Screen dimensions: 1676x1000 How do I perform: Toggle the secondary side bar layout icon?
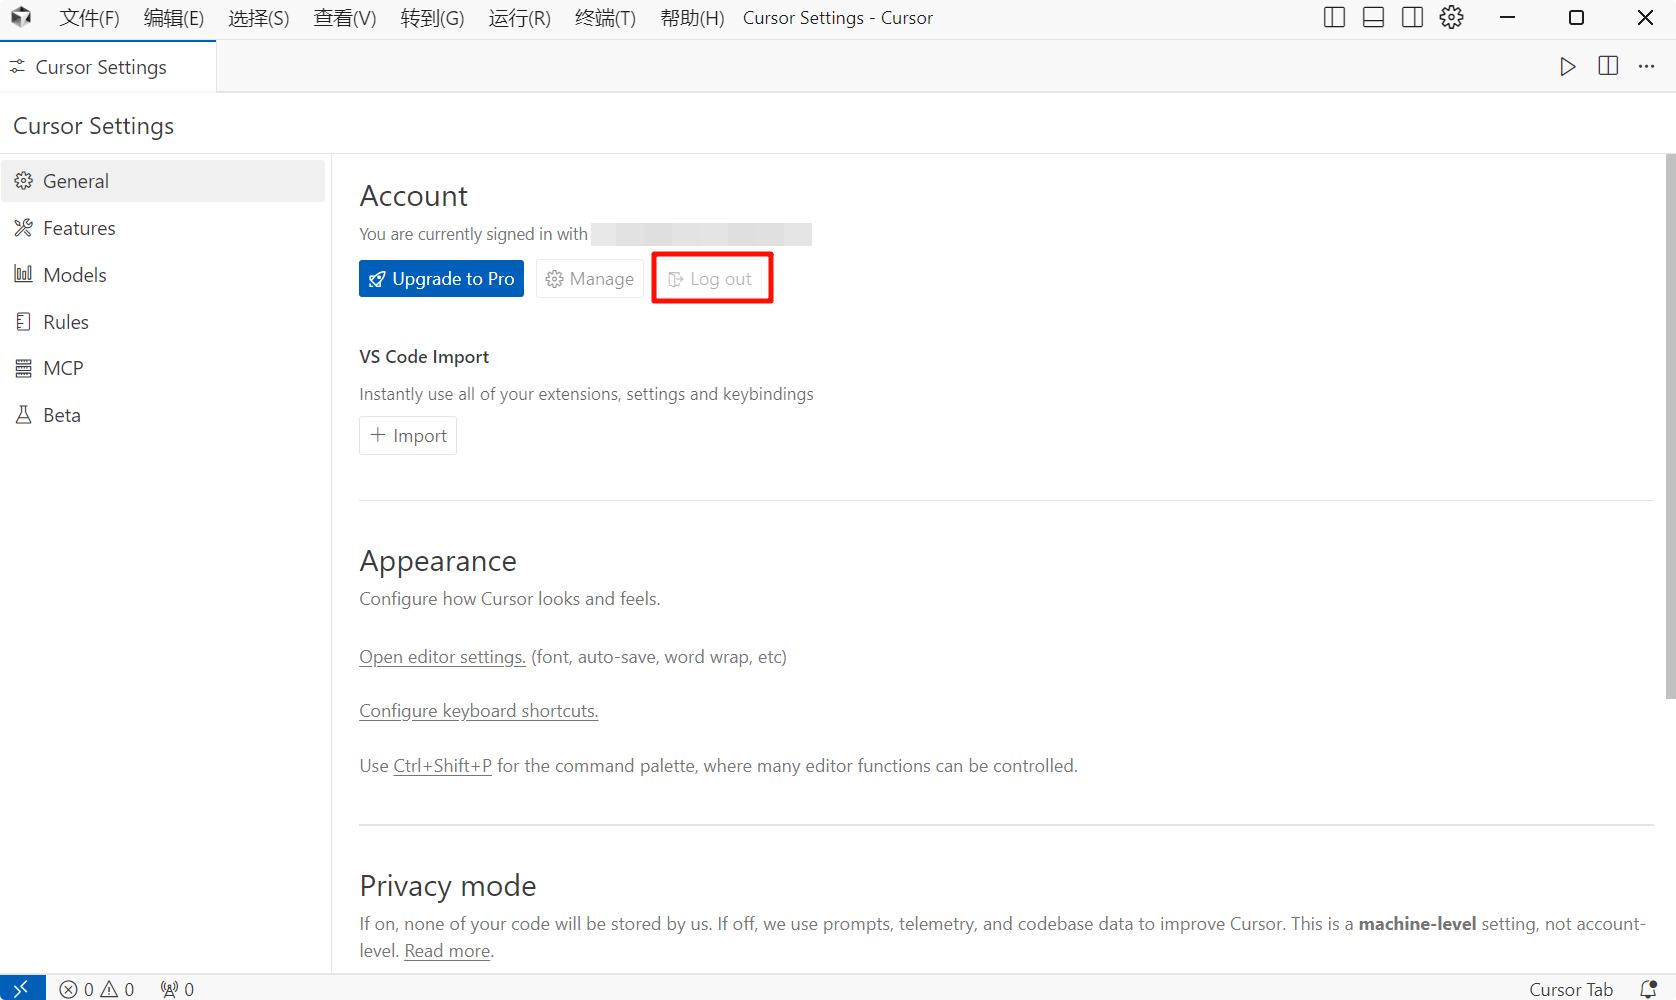point(1412,17)
